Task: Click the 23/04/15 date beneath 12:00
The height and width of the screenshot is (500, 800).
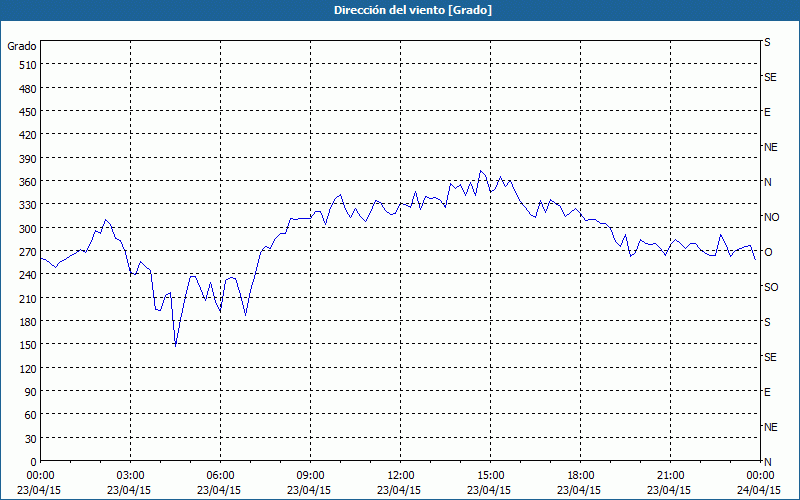Action: click(399, 490)
